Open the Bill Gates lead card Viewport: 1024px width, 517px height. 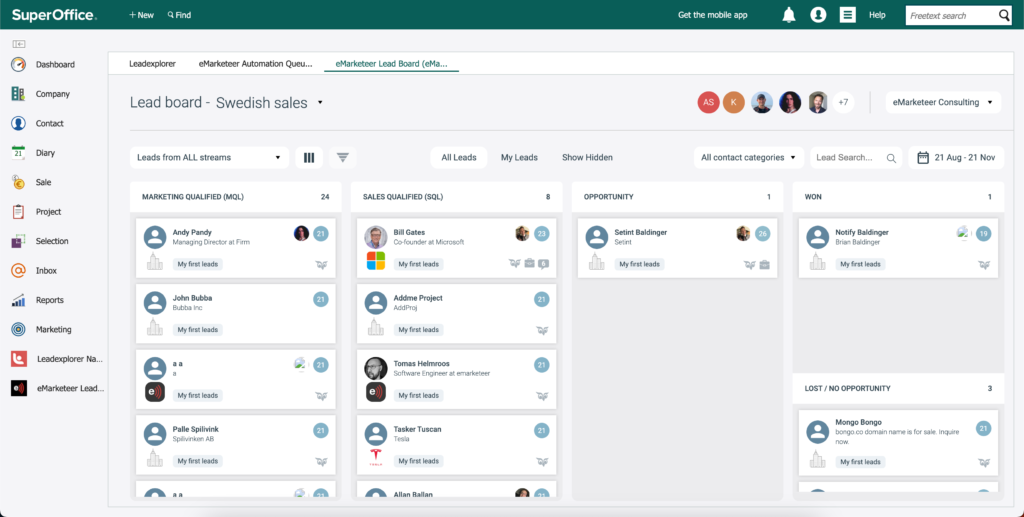[x=456, y=248]
